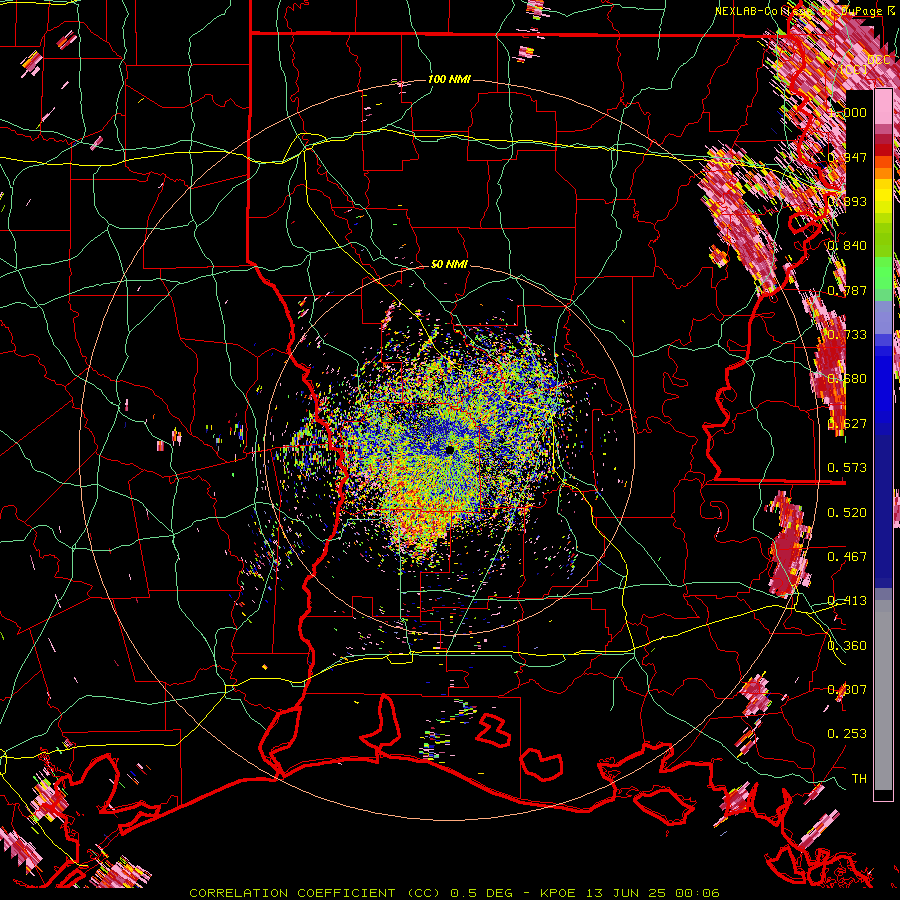Click the TH legend label
Viewport: 900px width, 900px height.
859,779
